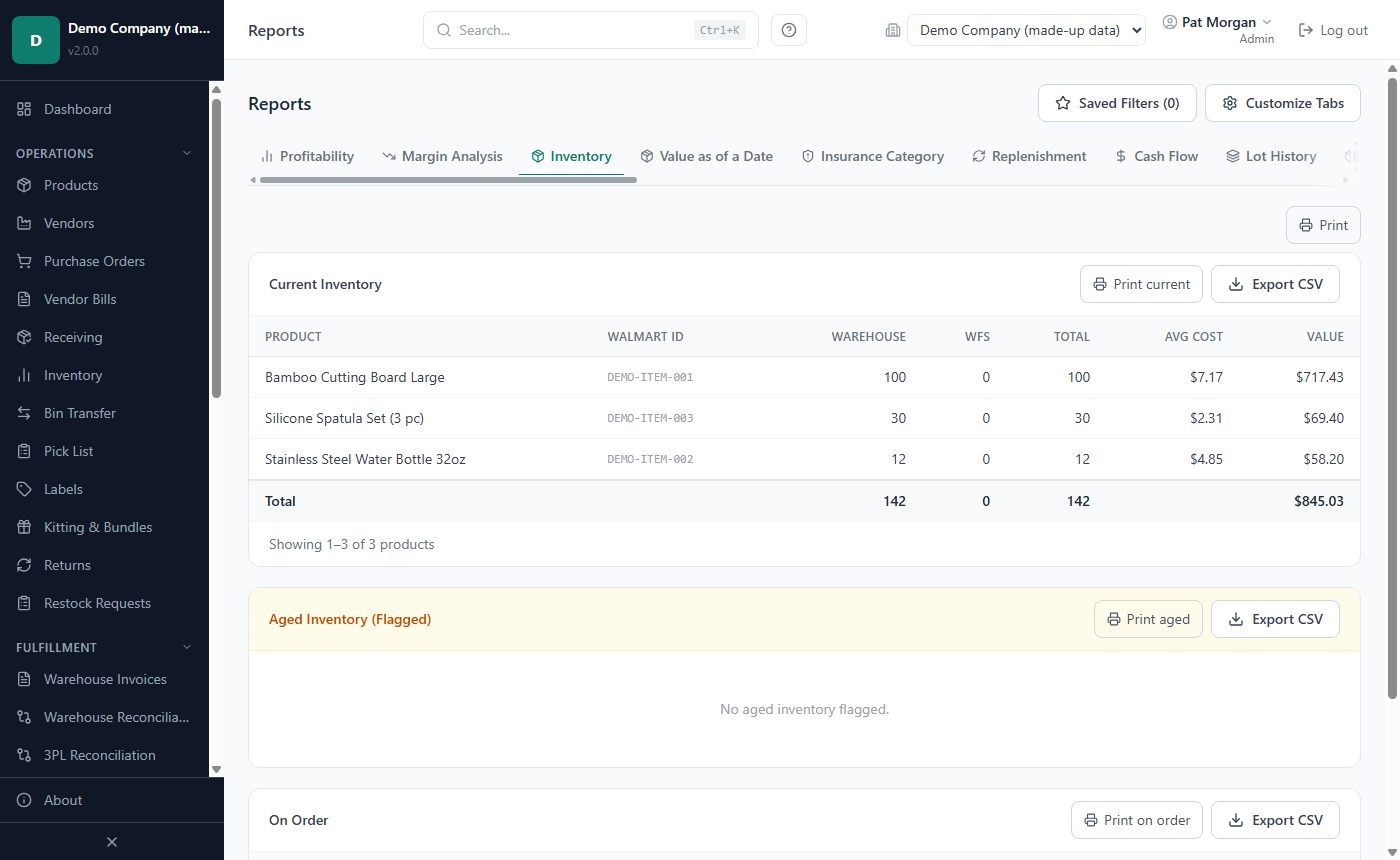This screenshot has height=860, width=1400.
Task: Switch to the Insurance Category tab
Action: [872, 156]
